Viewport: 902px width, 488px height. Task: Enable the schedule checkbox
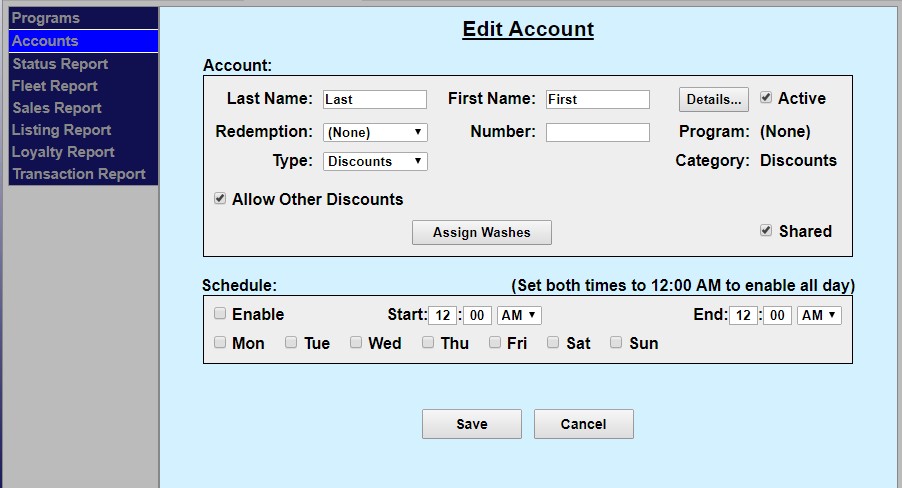tap(220, 314)
